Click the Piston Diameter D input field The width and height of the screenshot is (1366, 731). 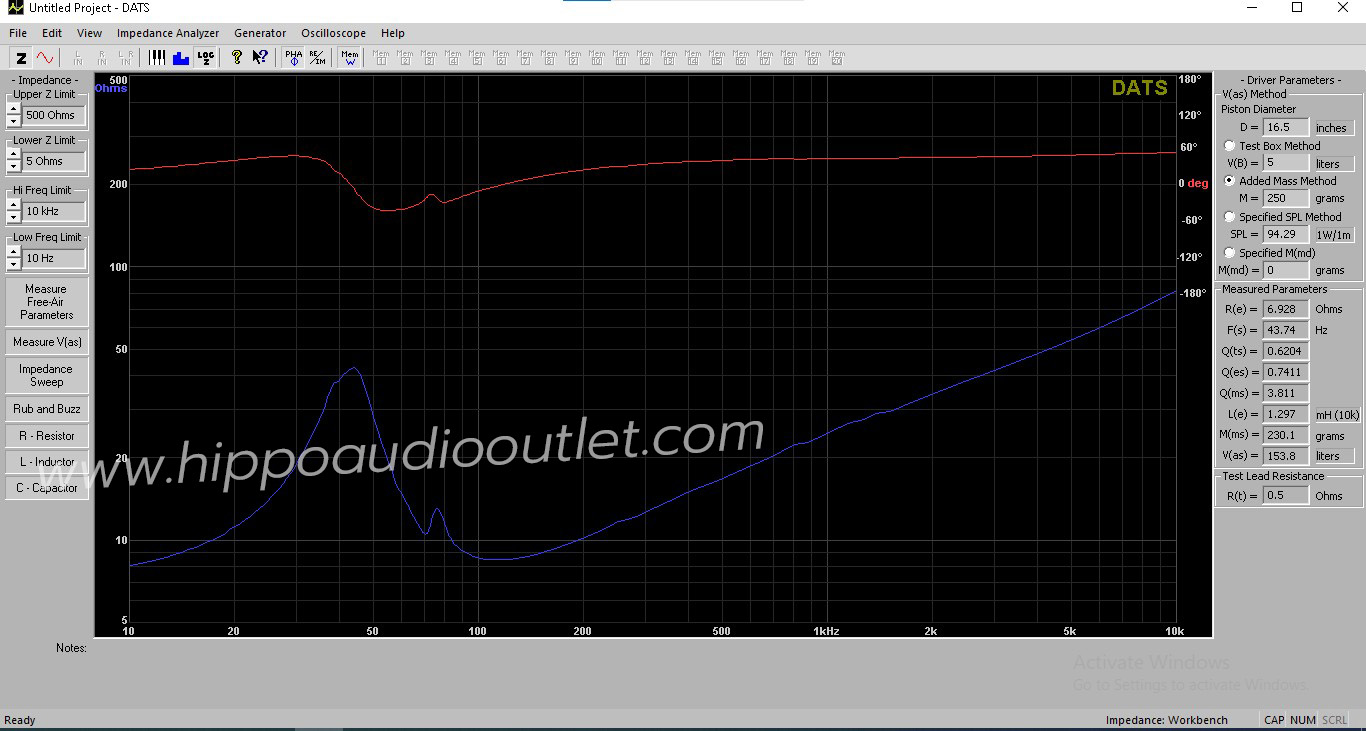click(x=1285, y=127)
